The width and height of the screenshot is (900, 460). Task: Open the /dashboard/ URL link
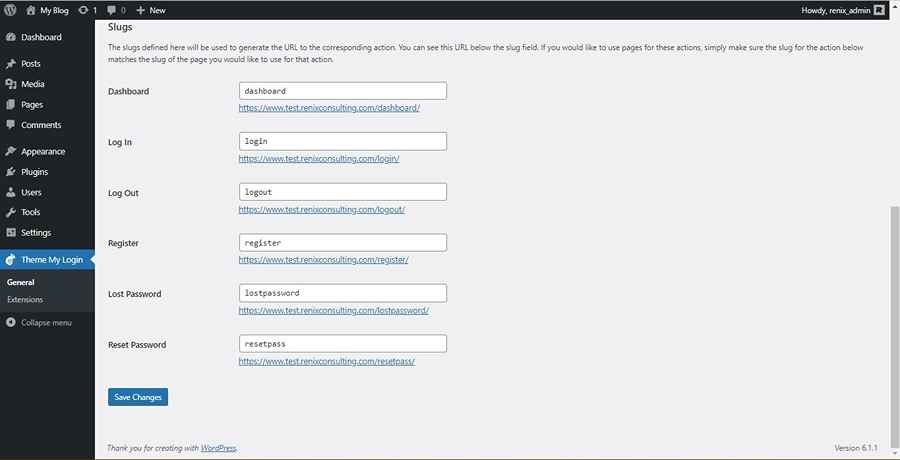(329, 108)
